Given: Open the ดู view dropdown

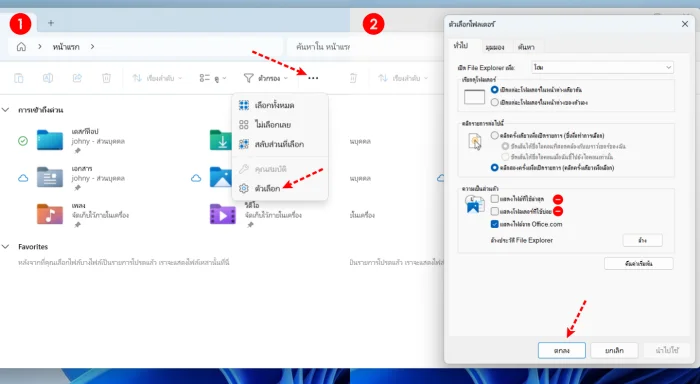Looking at the screenshot, I should coord(212,78).
